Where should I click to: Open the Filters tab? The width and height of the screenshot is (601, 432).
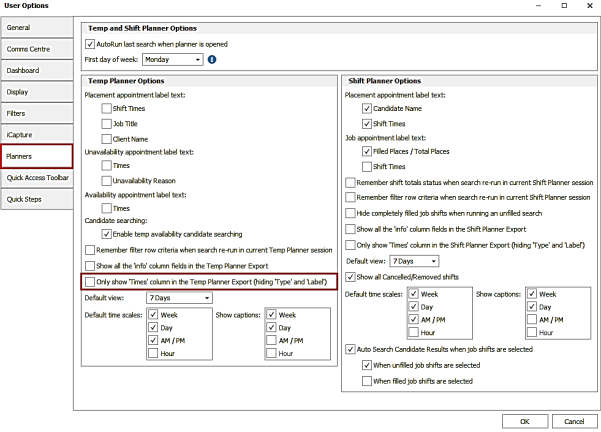point(37,113)
